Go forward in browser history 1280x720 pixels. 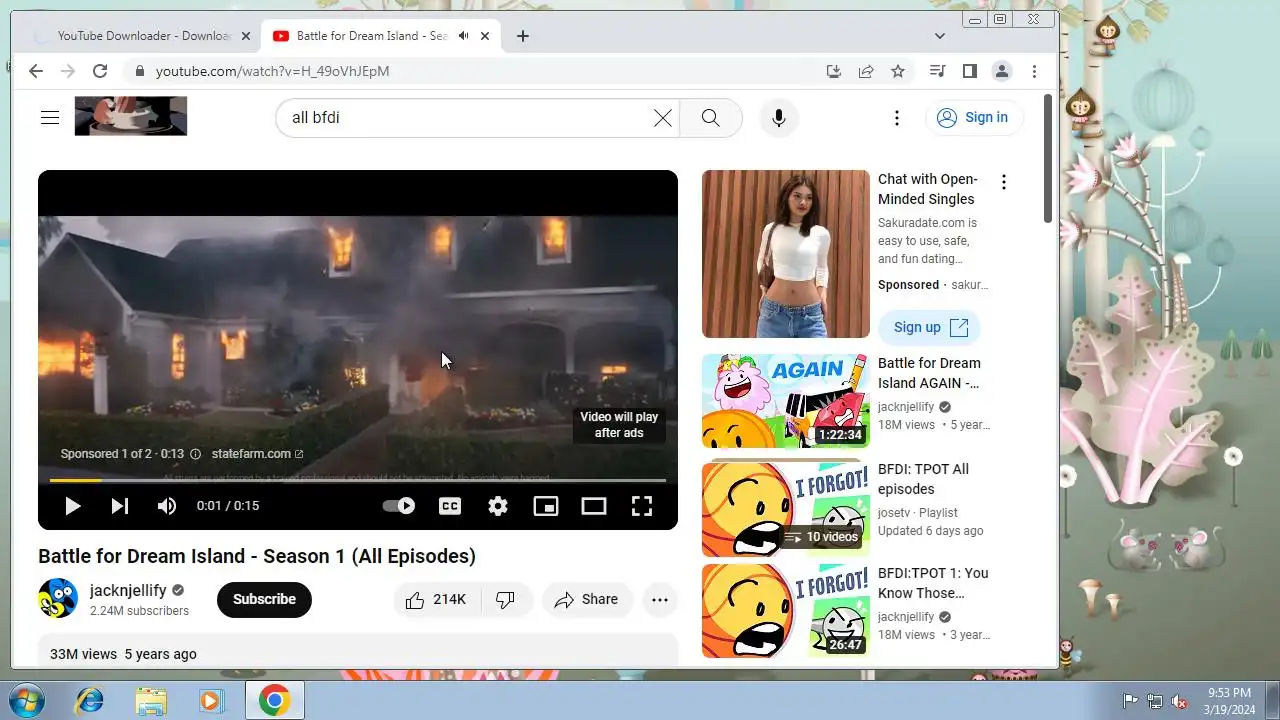pyautogui.click(x=68, y=71)
